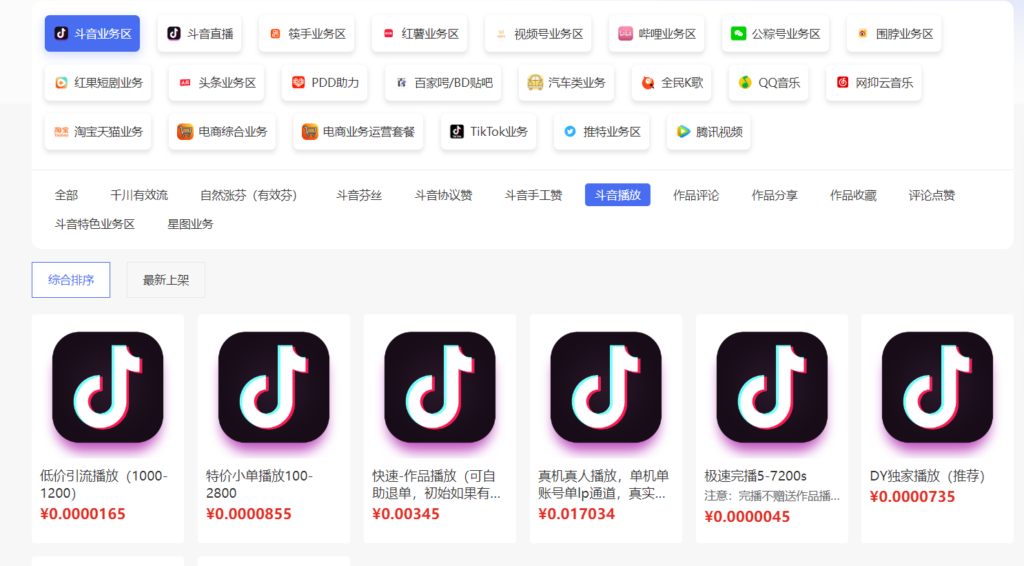Viewport: 1024px width, 566px height.
Task: Select the 斗音芬丝 filter
Action: tap(359, 195)
